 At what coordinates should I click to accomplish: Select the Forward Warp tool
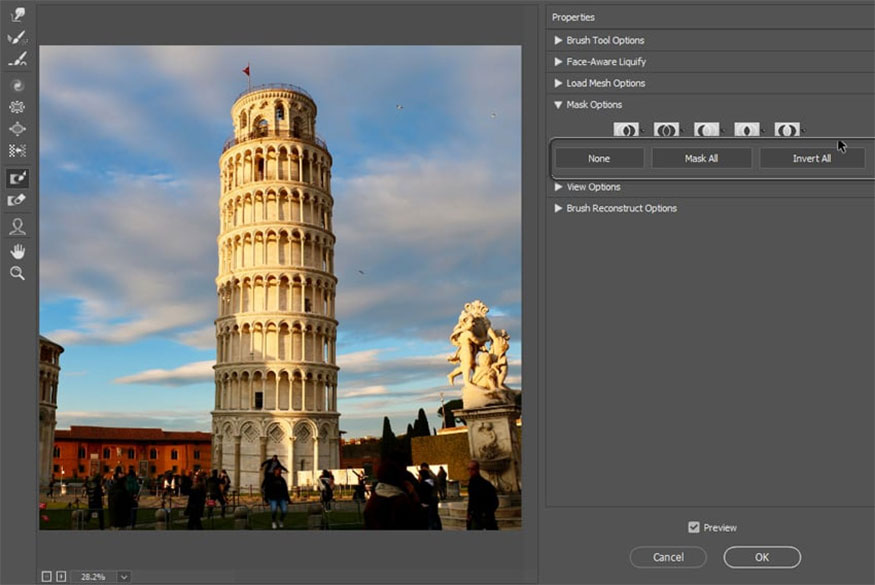[17, 14]
